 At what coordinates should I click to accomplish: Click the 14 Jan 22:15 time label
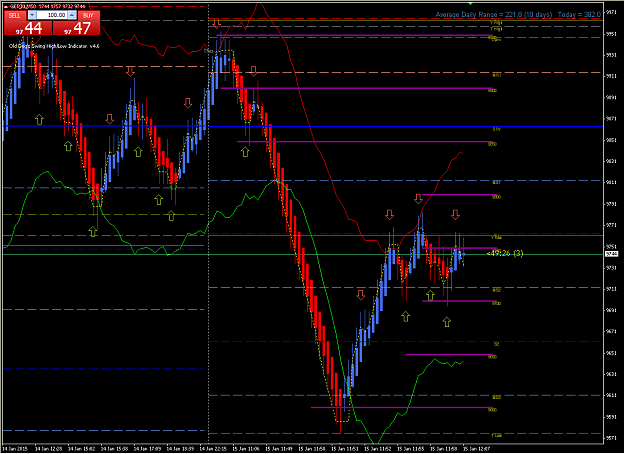(213, 449)
